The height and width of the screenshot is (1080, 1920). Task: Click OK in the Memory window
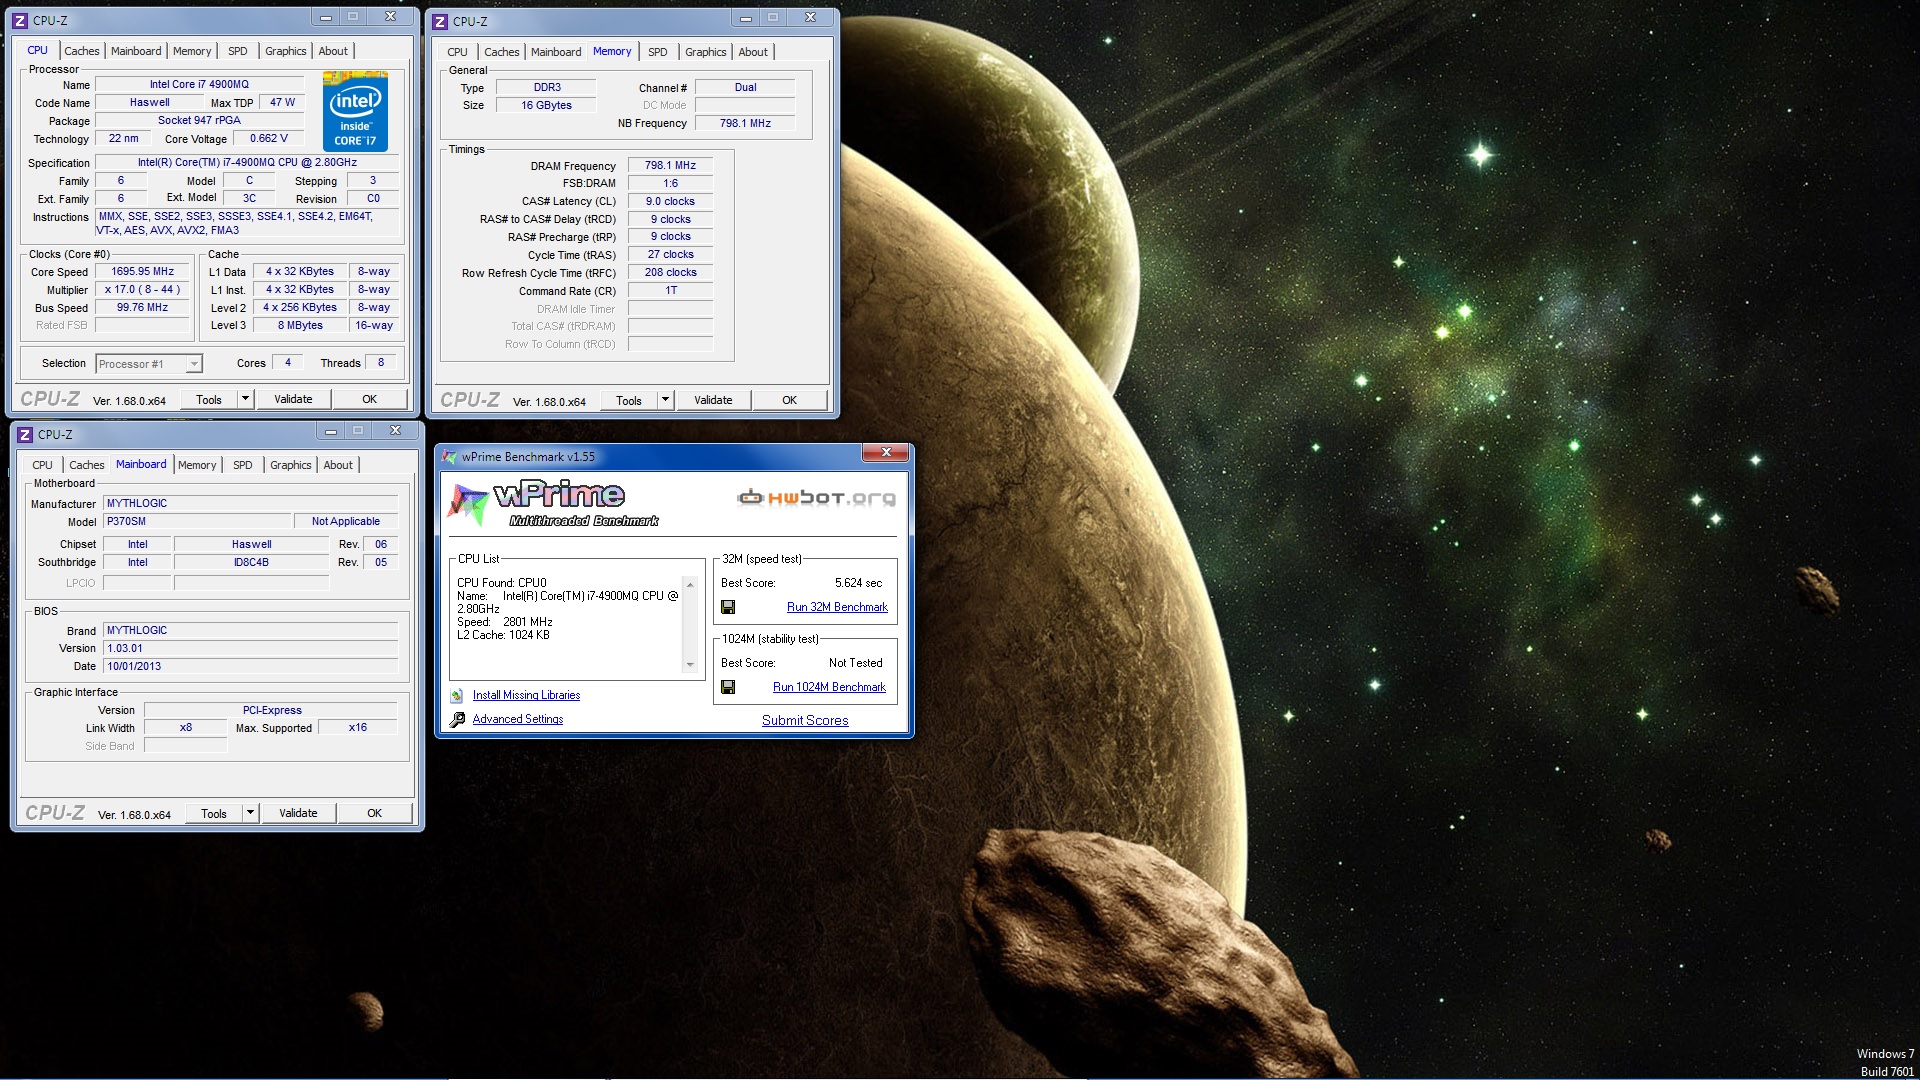coord(789,400)
